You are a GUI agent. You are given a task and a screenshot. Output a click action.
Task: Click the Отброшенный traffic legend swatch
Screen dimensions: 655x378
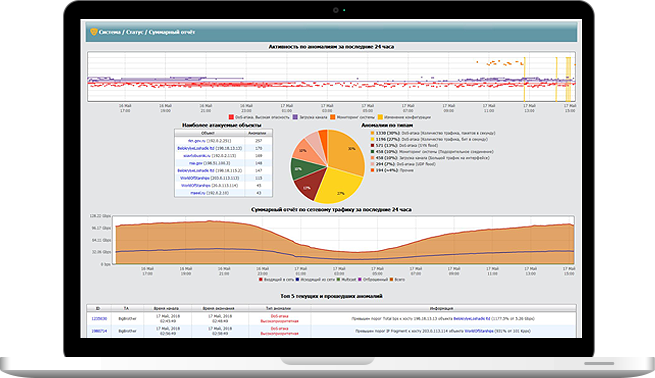point(360,279)
